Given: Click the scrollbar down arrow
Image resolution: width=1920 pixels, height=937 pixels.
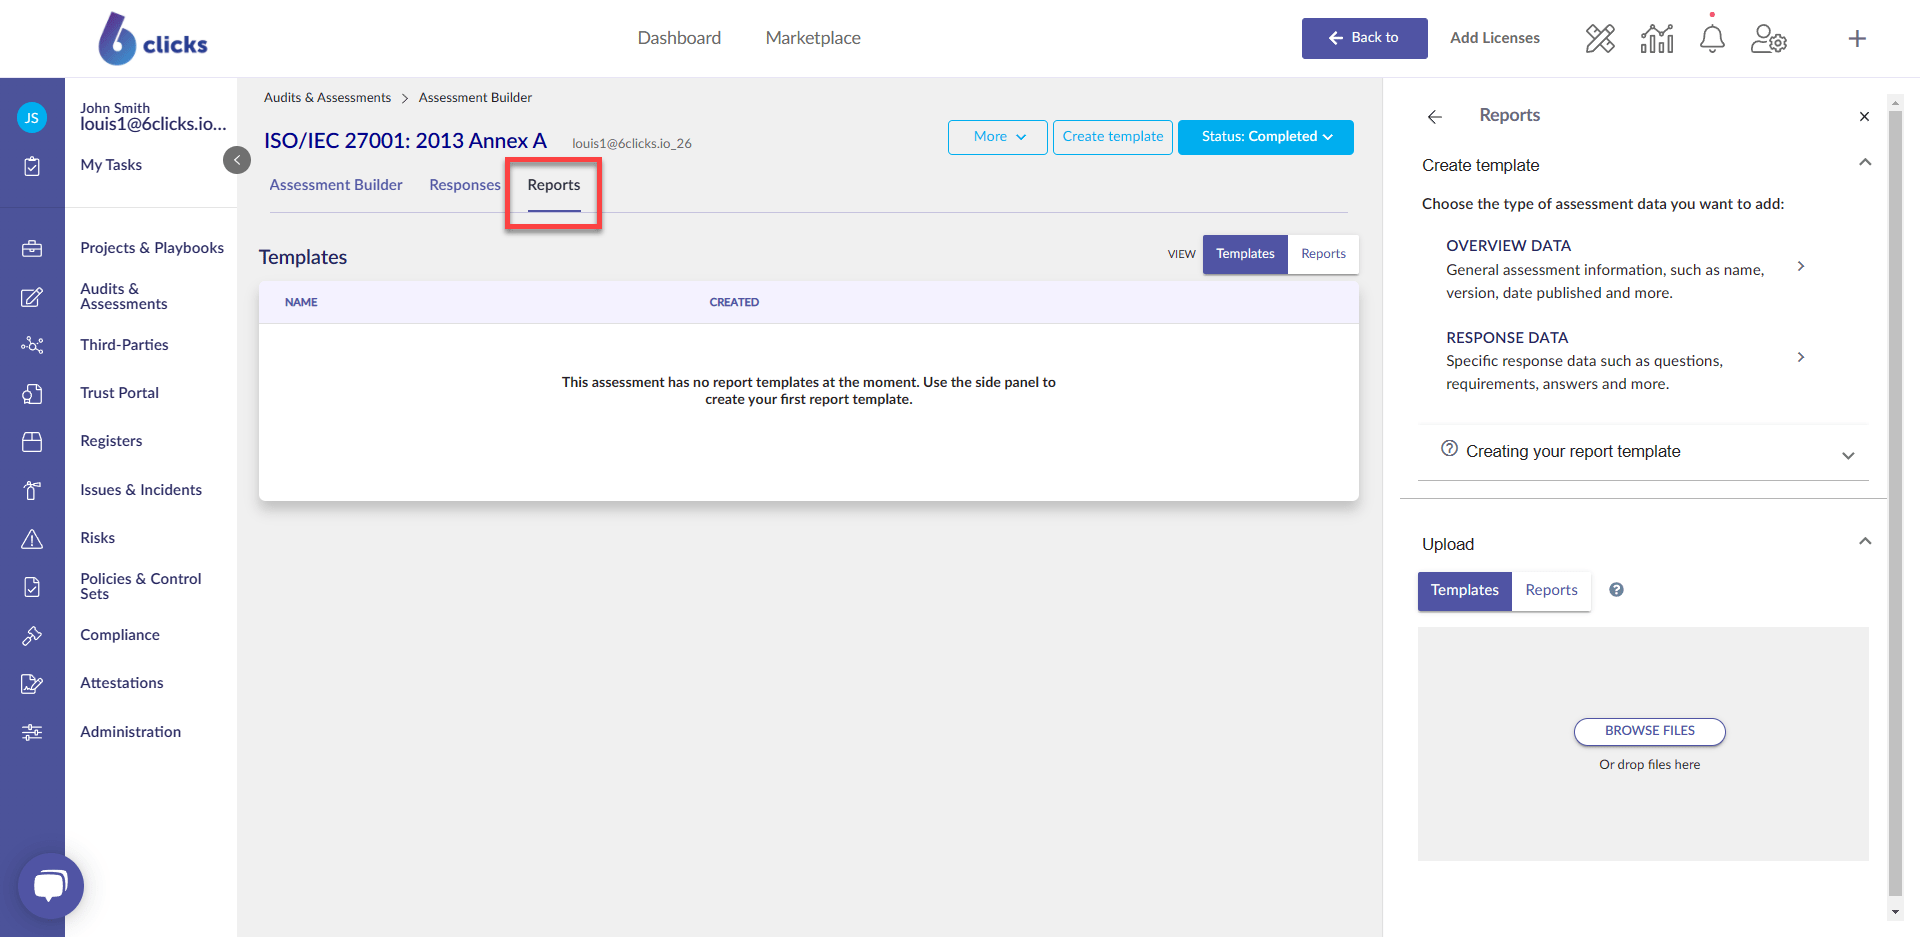Looking at the screenshot, I should point(1895,912).
